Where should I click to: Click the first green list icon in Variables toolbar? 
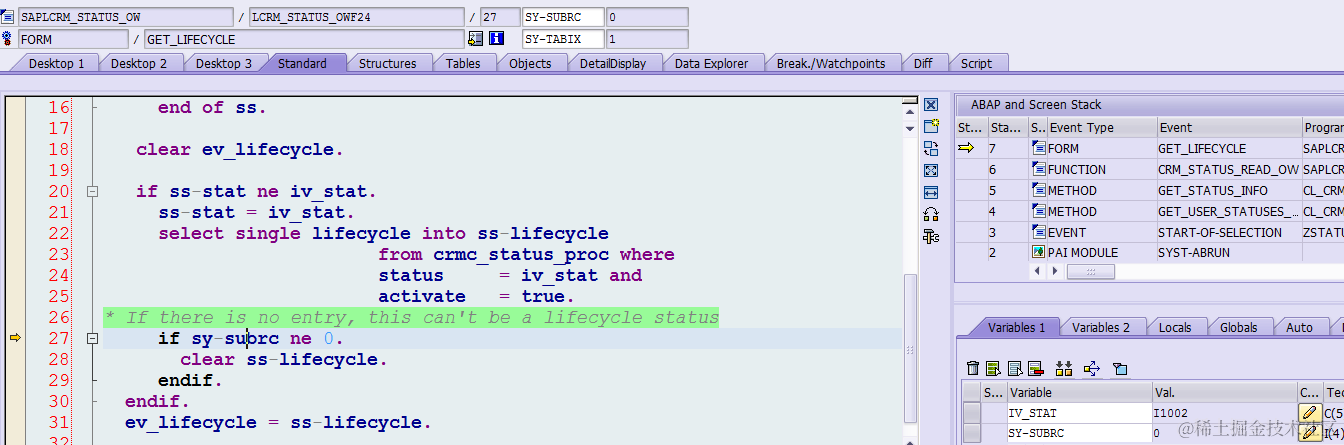point(993,369)
